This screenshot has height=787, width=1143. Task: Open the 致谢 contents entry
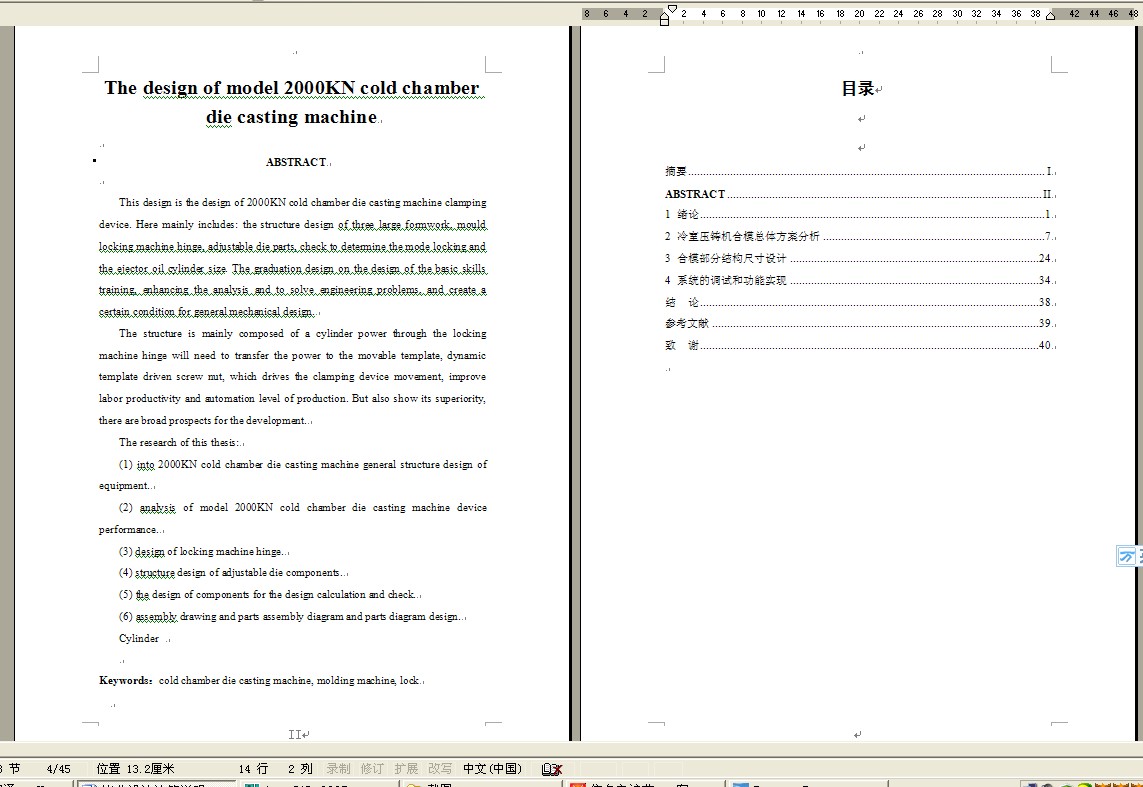860,345
